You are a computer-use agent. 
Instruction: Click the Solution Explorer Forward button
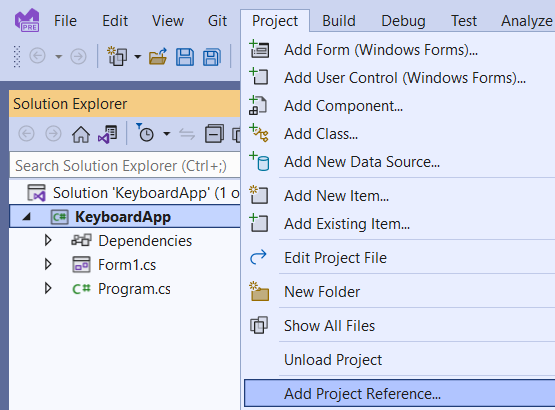point(53,134)
